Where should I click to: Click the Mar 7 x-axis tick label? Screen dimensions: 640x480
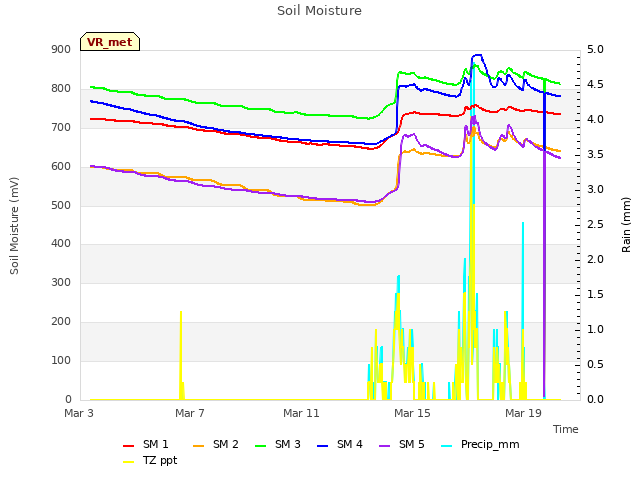[190, 413]
